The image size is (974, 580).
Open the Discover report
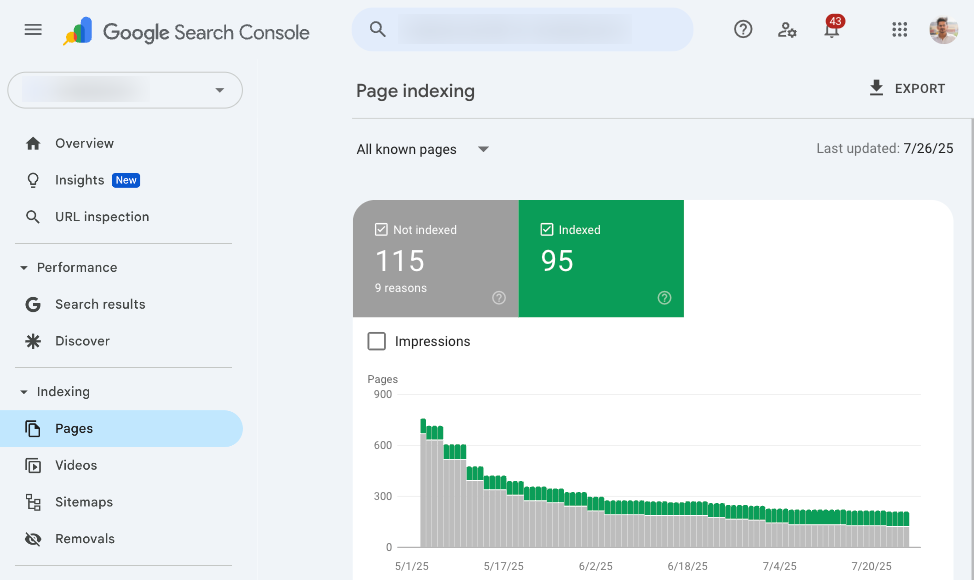[x=83, y=341]
